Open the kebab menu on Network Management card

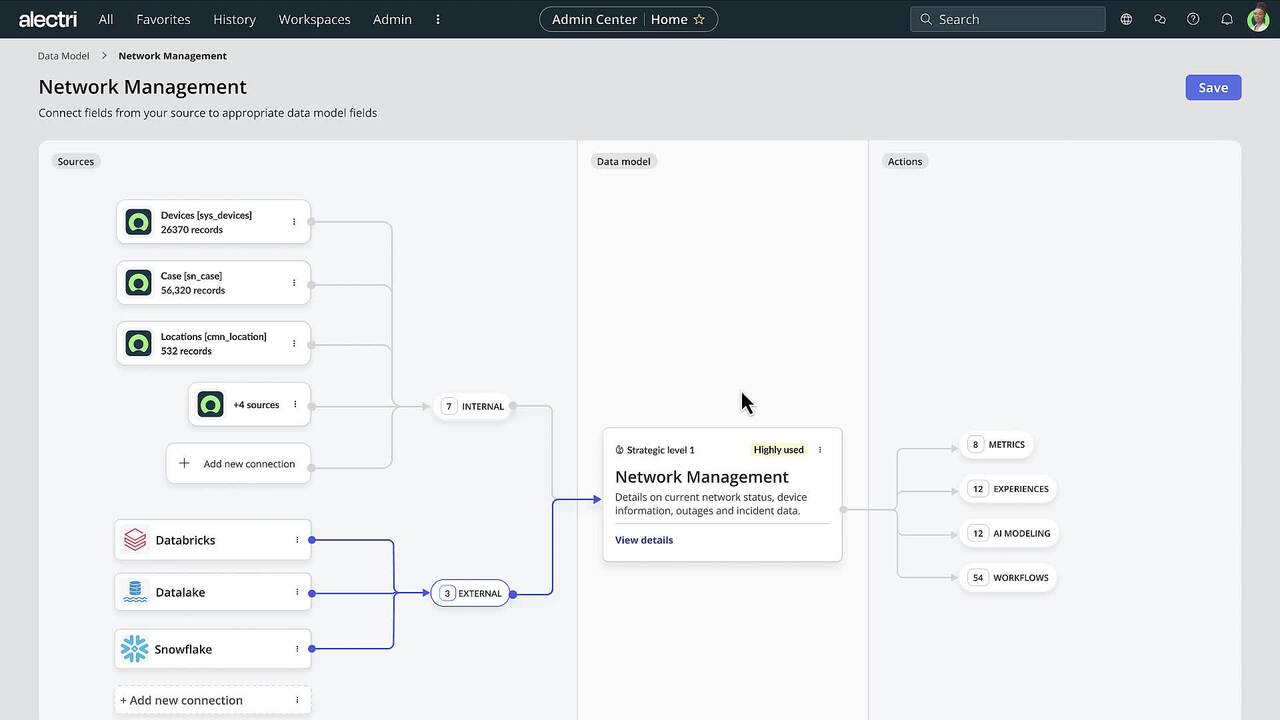pyautogui.click(x=819, y=450)
